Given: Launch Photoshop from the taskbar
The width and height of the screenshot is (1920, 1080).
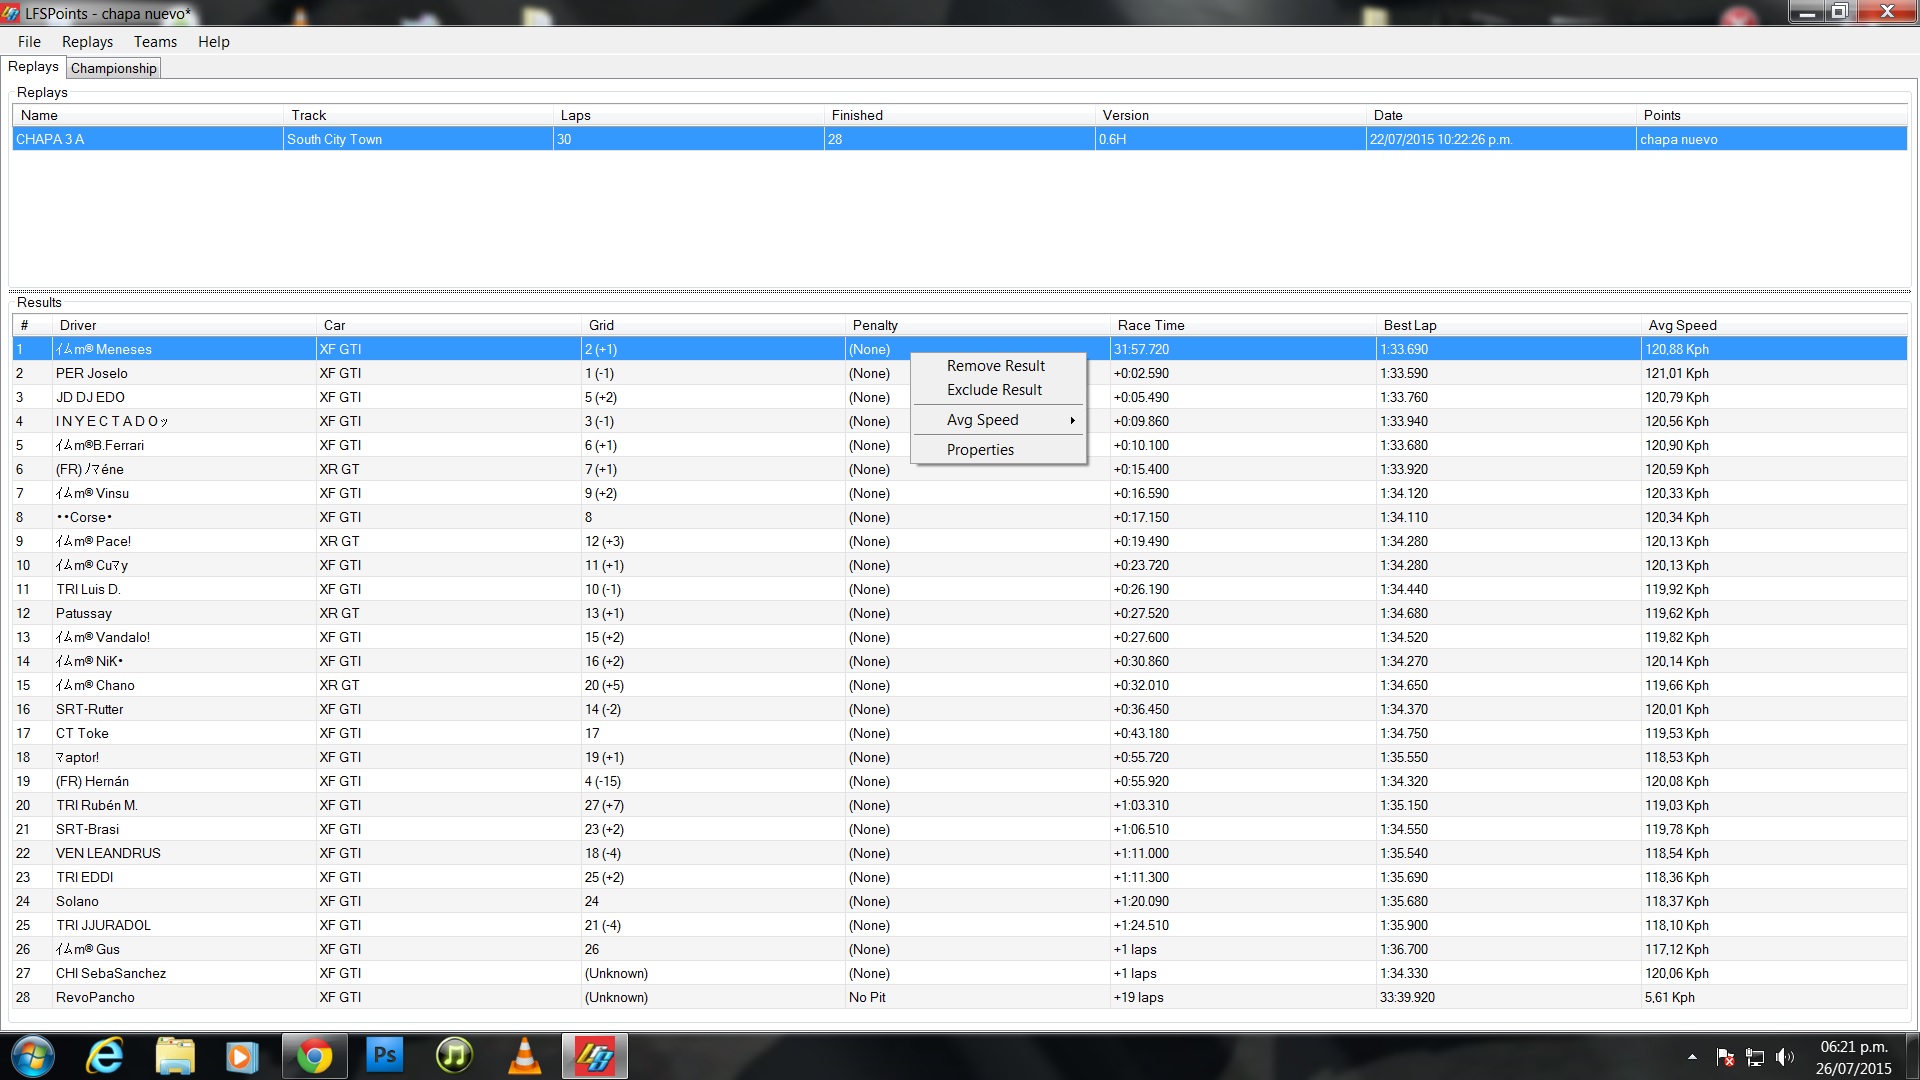Looking at the screenshot, I should click(384, 1056).
